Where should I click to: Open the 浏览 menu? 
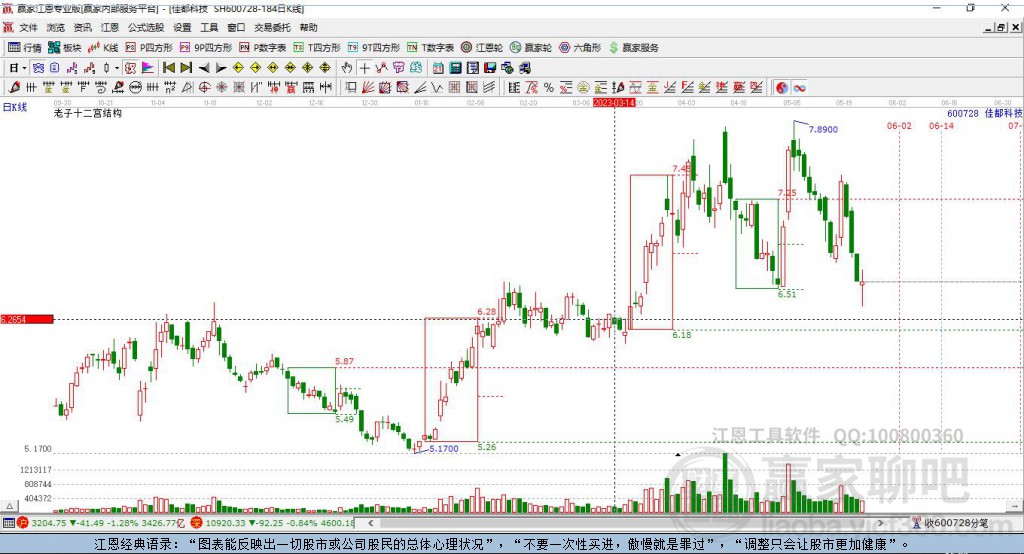click(x=56, y=27)
